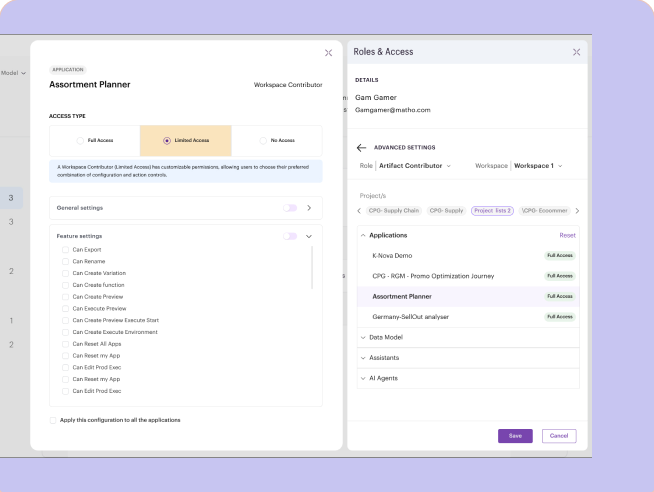The width and height of the screenshot is (654, 492).
Task: Tick the Can Create Preview checkbox
Action: click(65, 297)
